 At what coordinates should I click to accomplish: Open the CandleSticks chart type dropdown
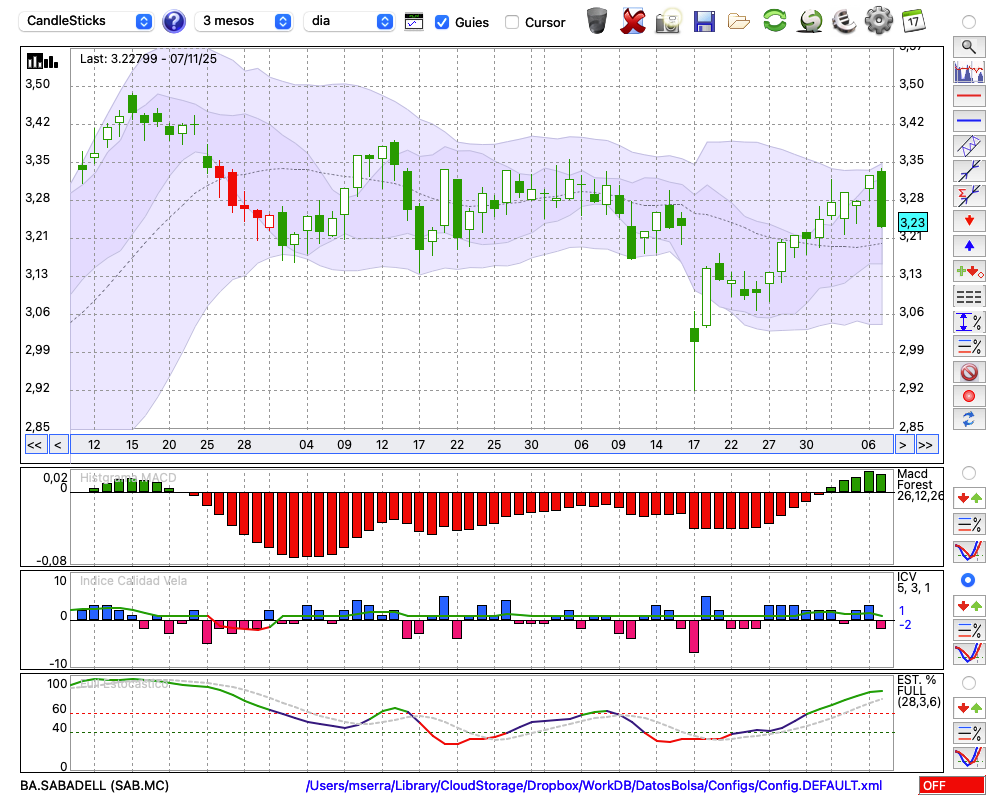coord(88,21)
